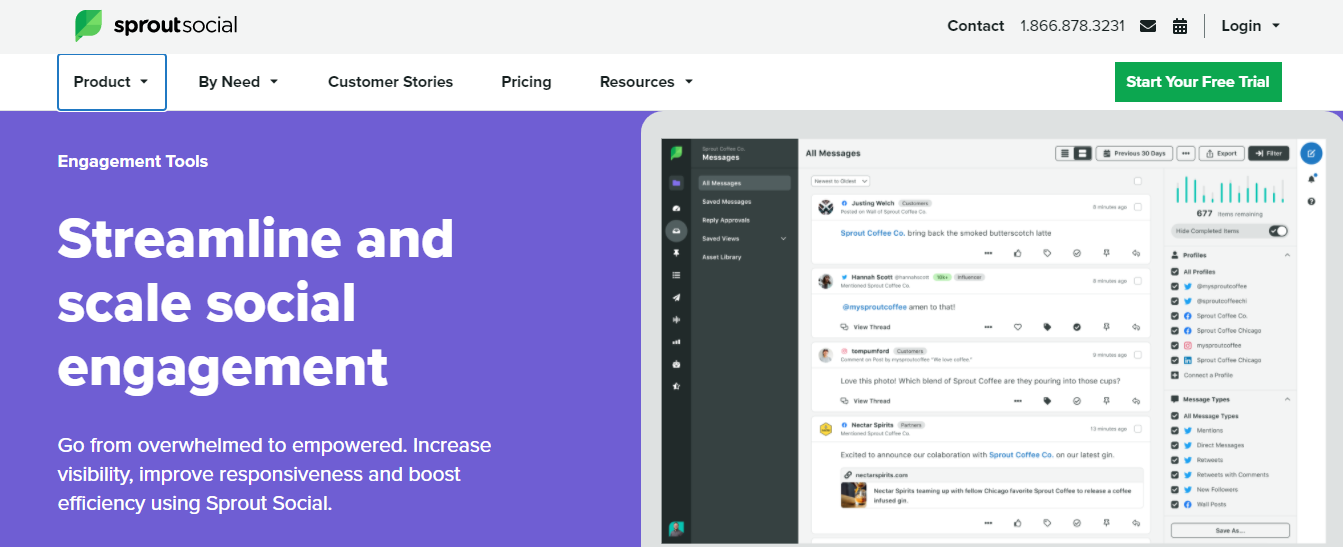1343x547 pixels.
Task: Click the email envelope icon in header
Action: coord(1148,26)
